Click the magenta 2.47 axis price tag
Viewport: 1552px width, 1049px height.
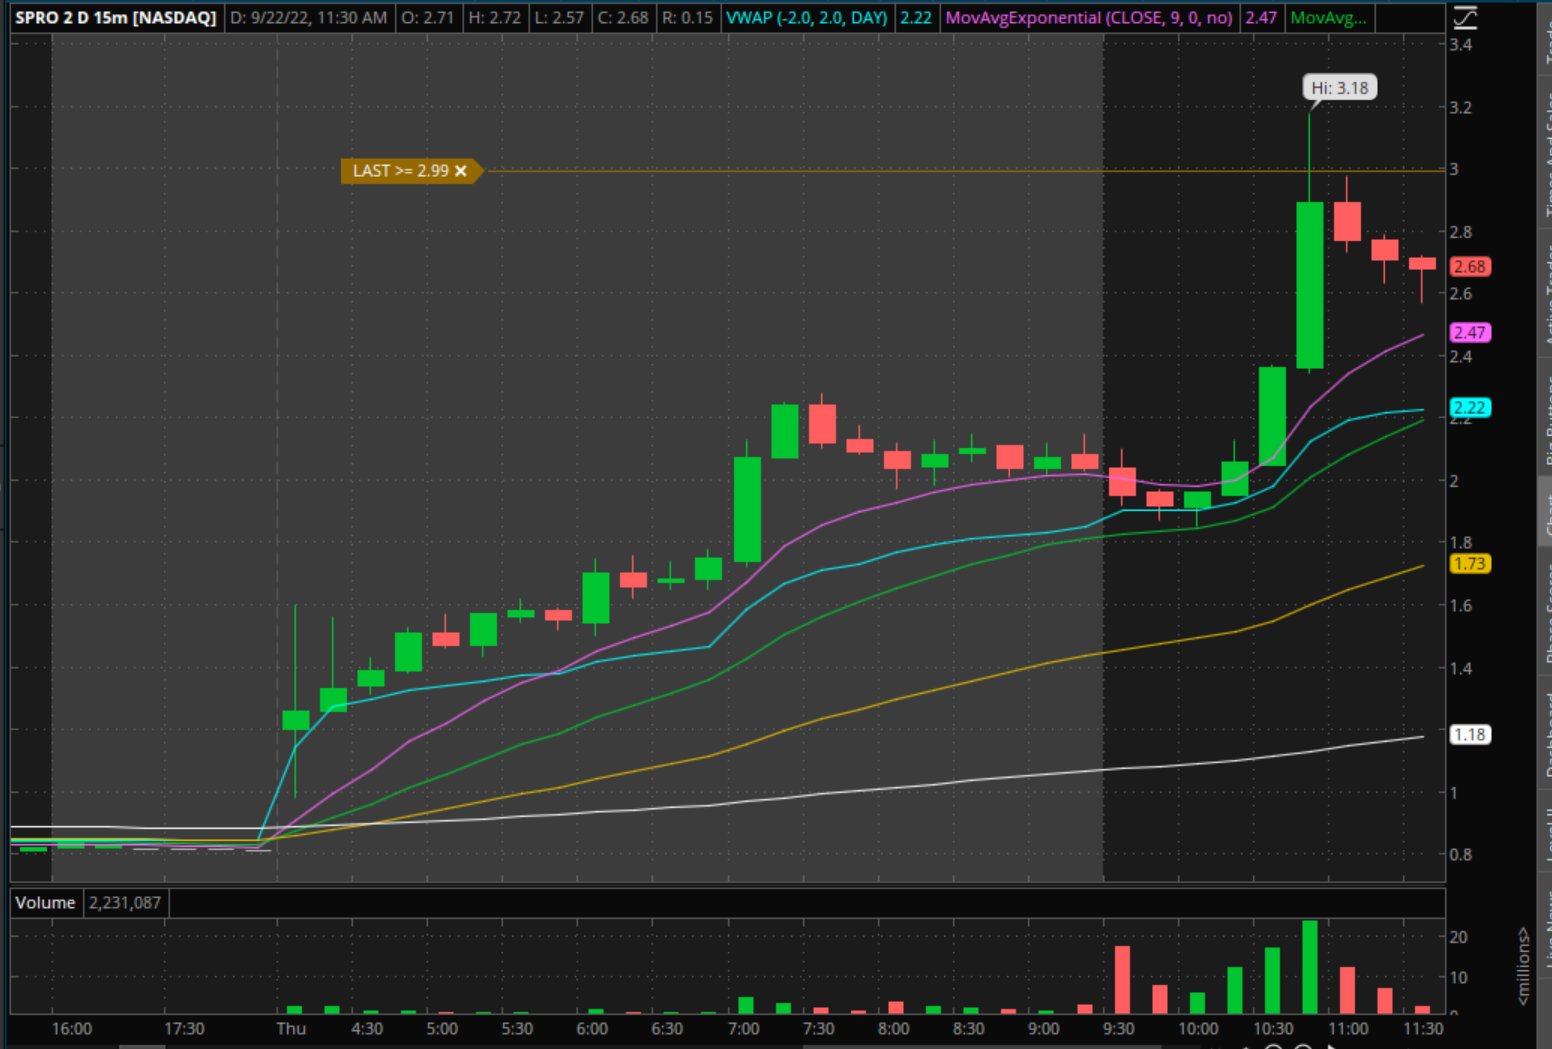1470,332
